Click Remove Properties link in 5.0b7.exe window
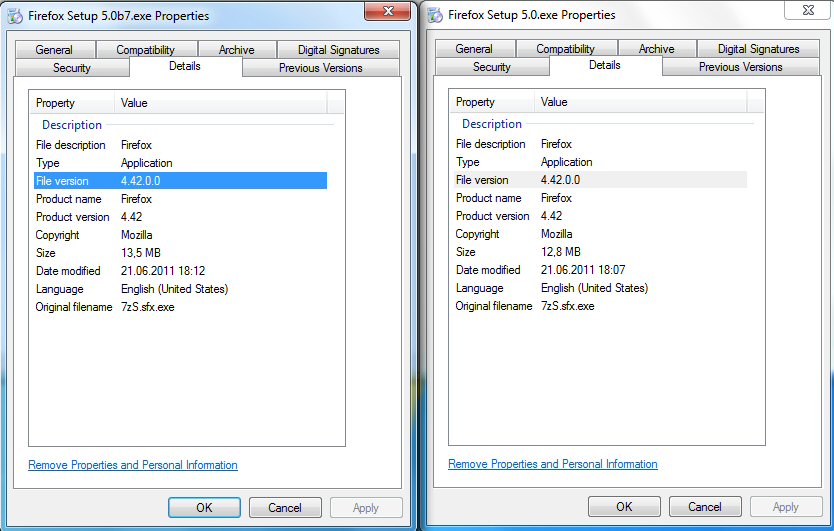 point(133,465)
